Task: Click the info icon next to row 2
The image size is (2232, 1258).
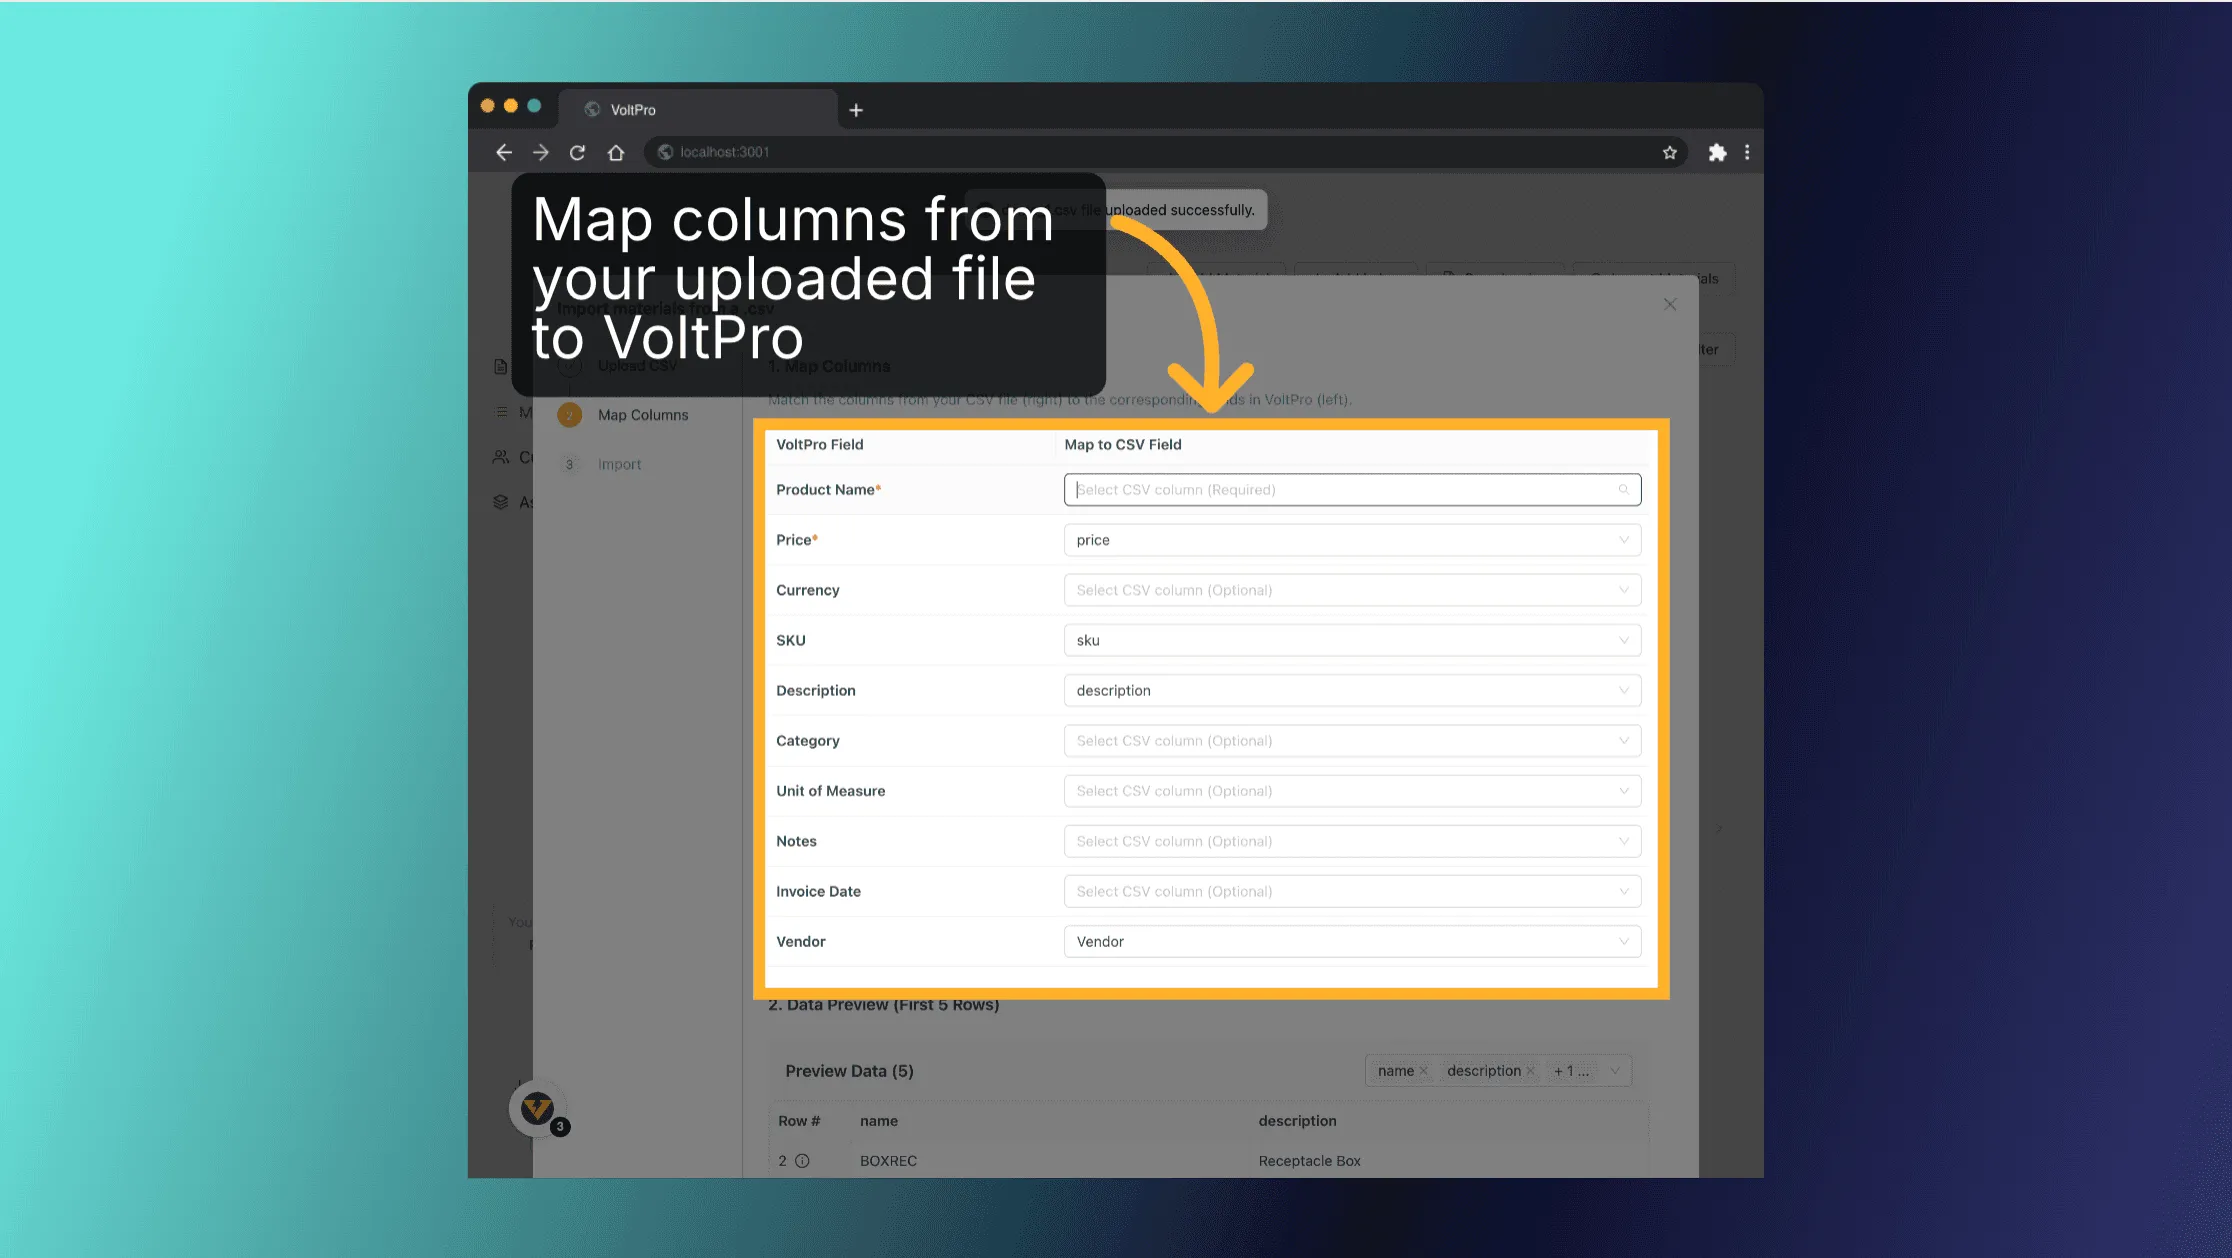Action: coord(804,1160)
